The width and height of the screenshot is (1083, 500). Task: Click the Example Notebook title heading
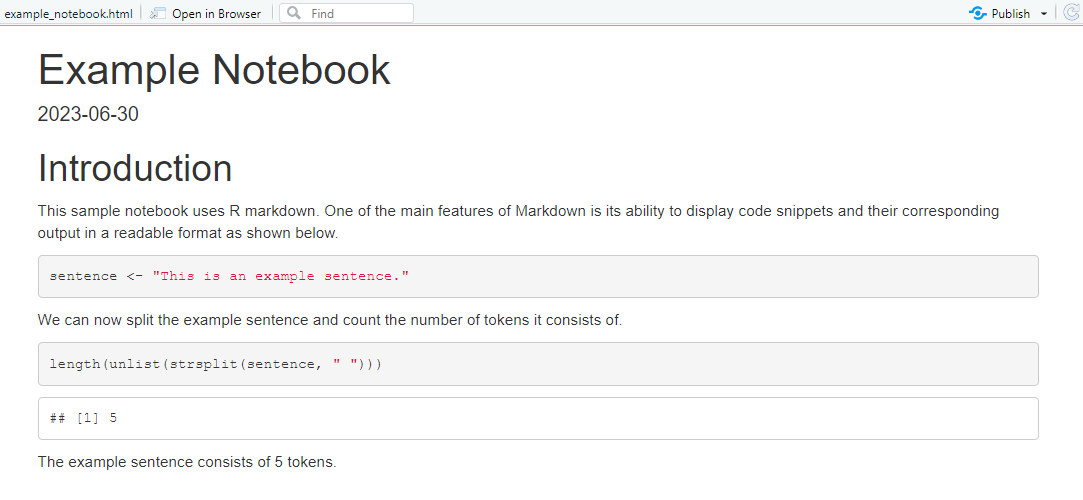214,70
